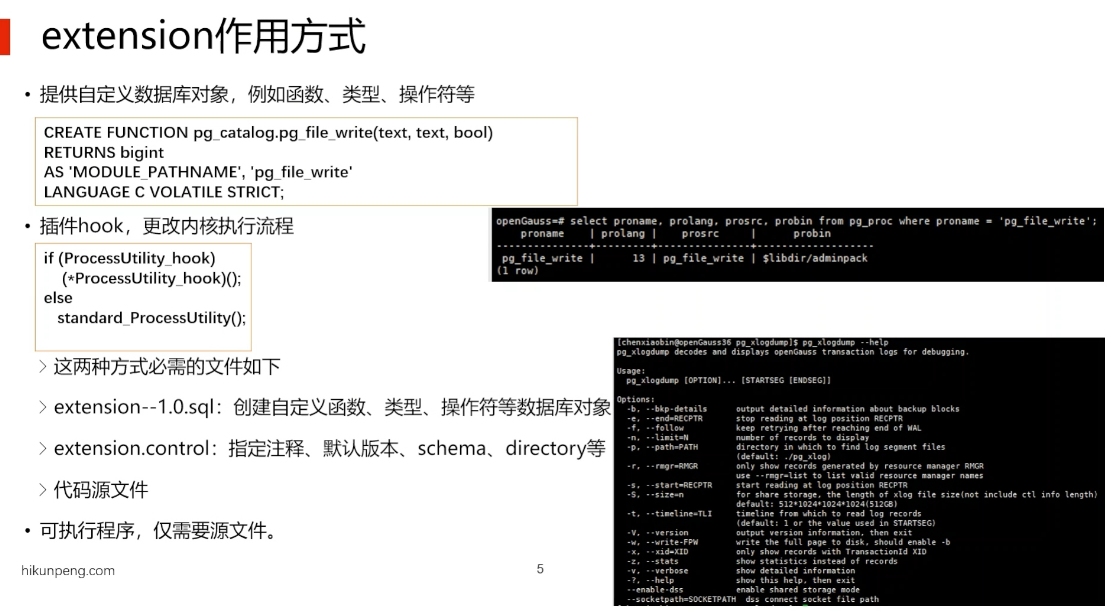Click the "-?, --help" option

(x=650, y=581)
